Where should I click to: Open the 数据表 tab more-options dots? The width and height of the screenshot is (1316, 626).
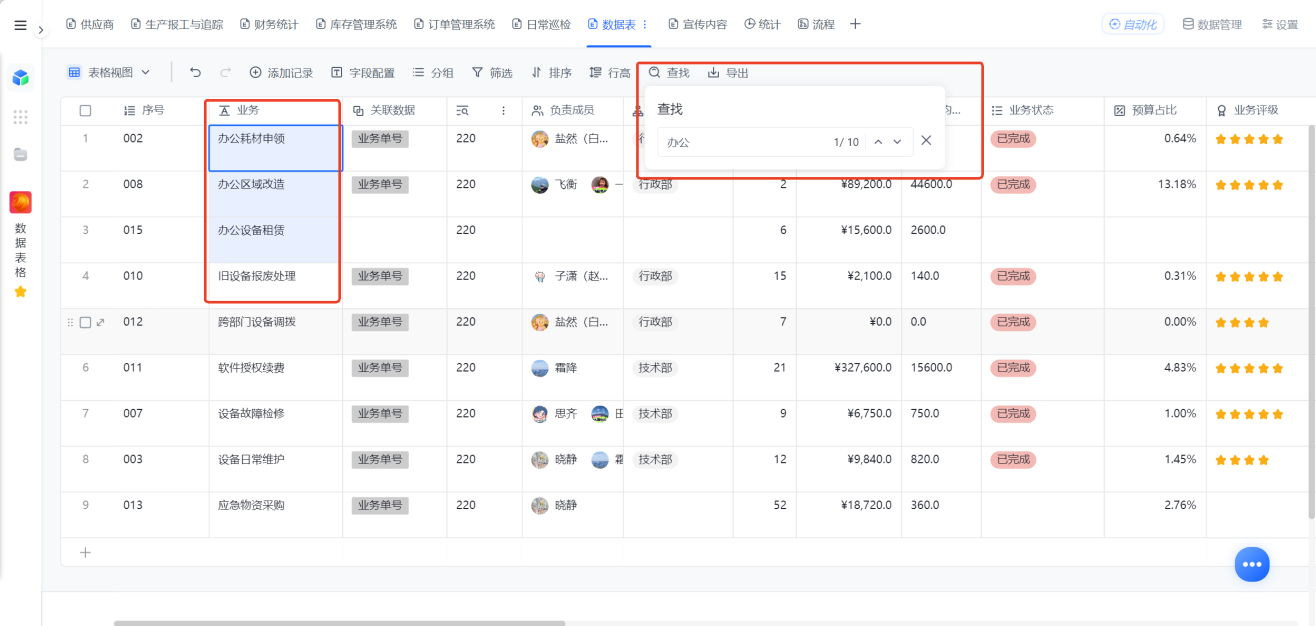(644, 24)
